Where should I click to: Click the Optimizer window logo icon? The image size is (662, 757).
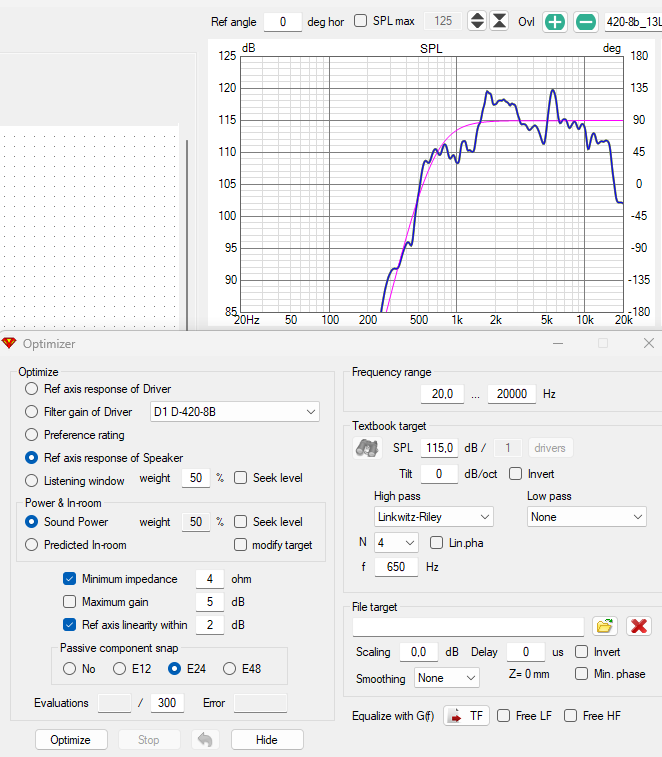(x=9, y=343)
